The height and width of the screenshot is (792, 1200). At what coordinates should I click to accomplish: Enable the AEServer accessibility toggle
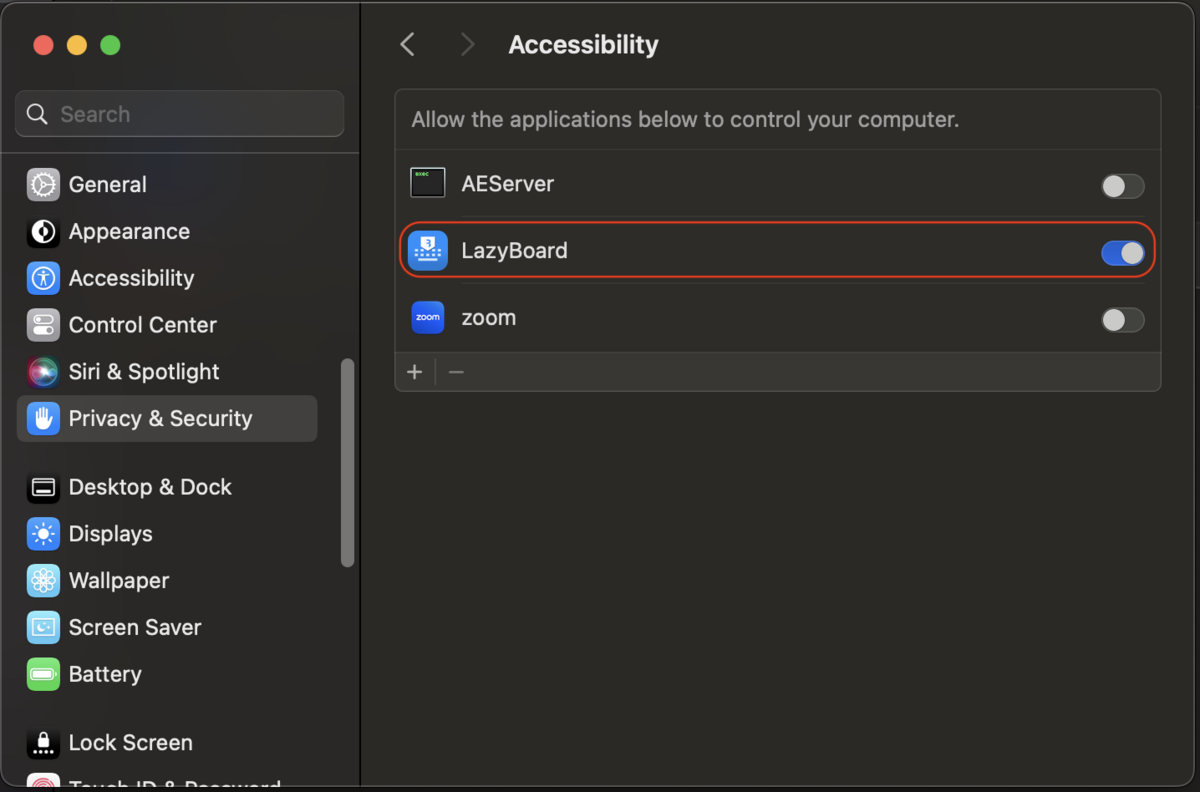(1122, 186)
